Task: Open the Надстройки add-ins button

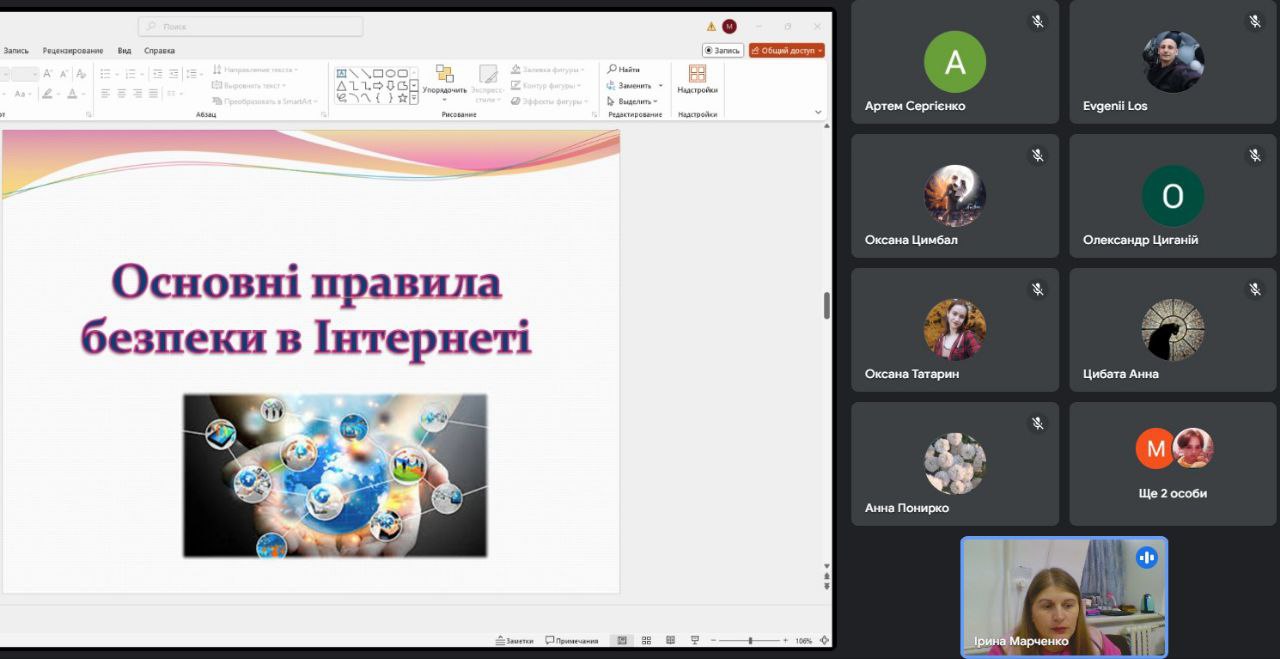Action: point(697,79)
